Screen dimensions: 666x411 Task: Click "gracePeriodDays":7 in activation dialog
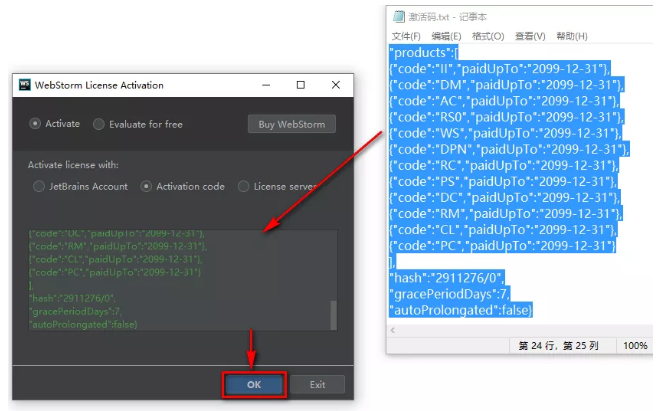(75, 312)
